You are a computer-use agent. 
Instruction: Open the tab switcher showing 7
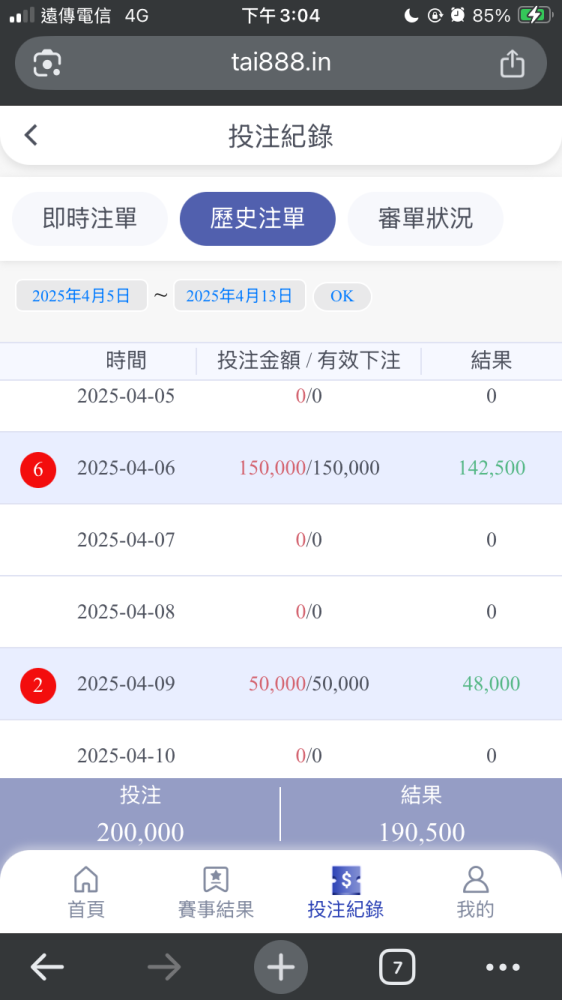pos(397,967)
